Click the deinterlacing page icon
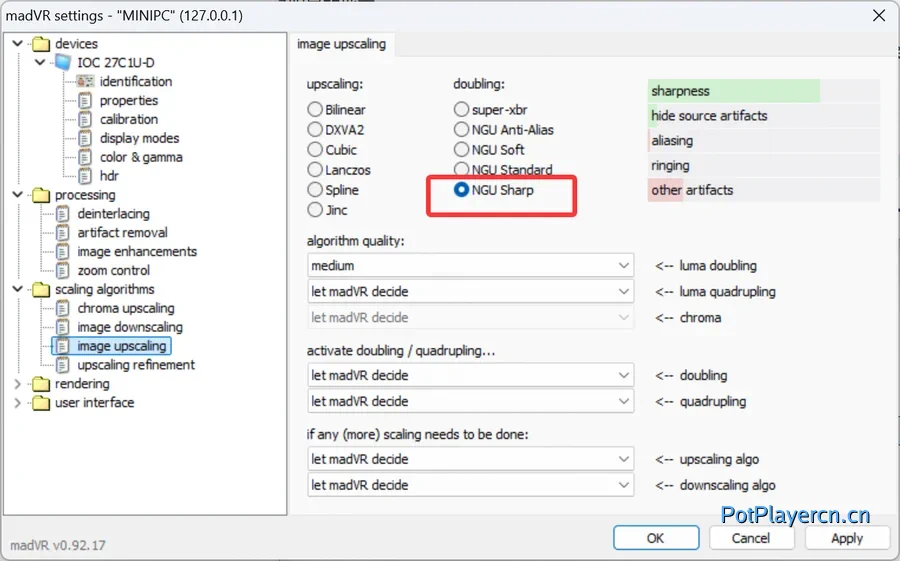Viewport: 900px width, 561px height. pos(64,214)
